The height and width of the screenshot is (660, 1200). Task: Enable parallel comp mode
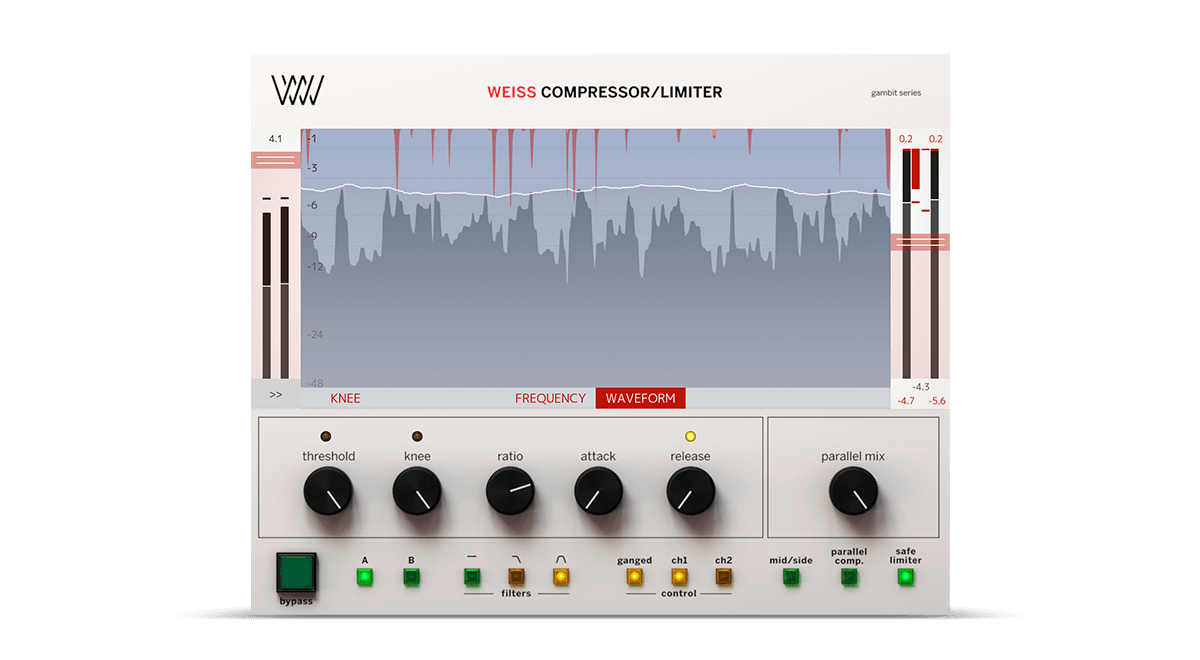point(848,575)
